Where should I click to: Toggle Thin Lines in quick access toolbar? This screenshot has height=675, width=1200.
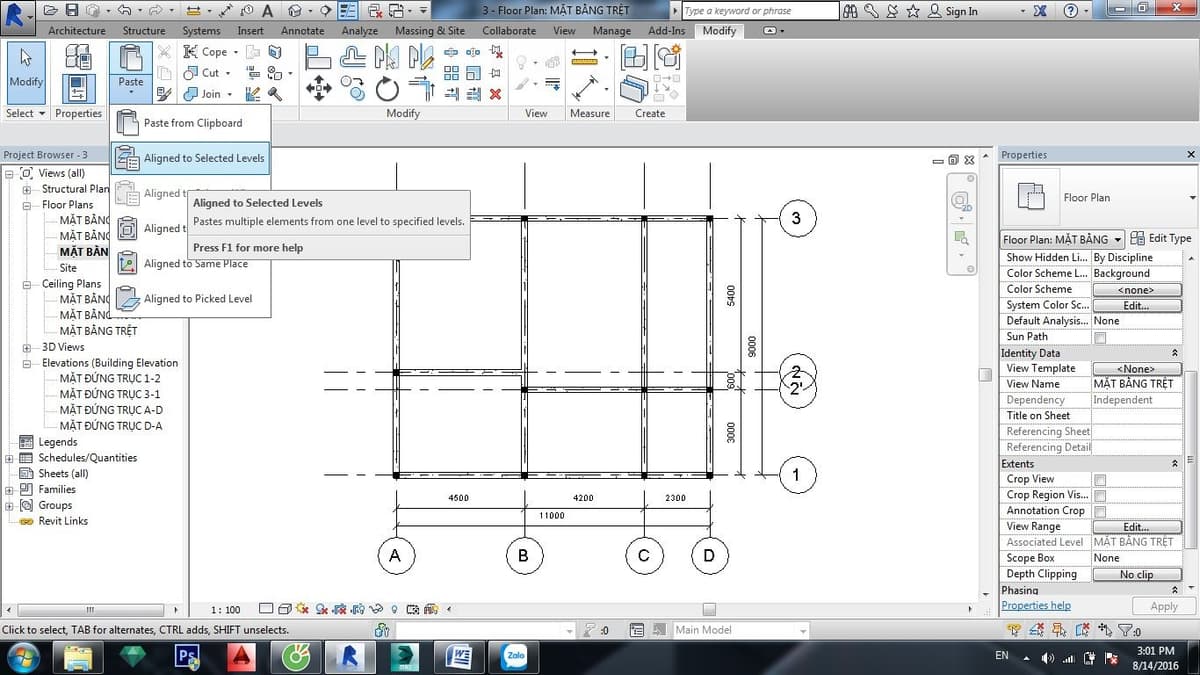click(x=348, y=10)
